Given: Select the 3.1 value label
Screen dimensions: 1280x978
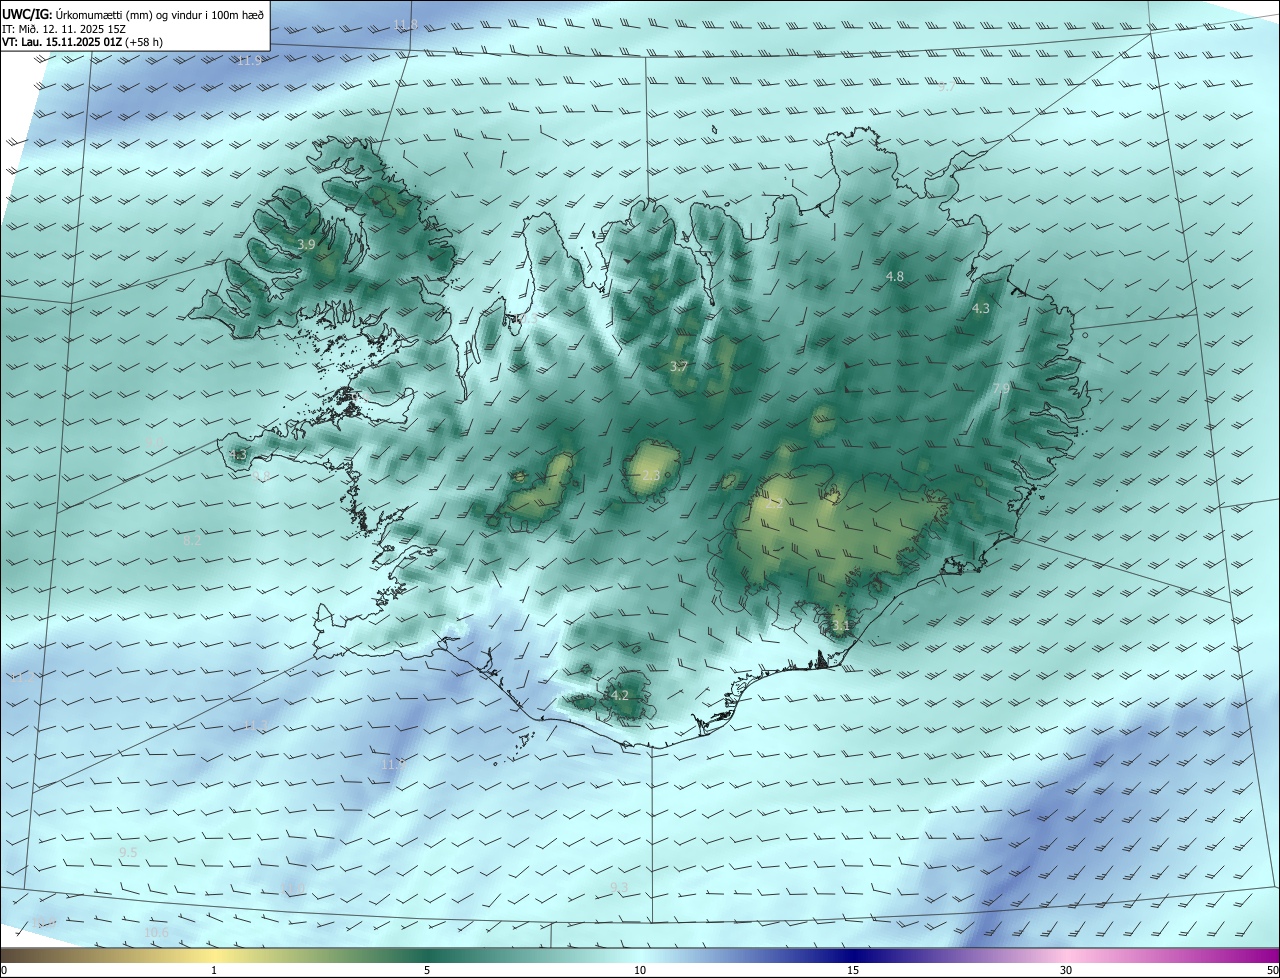Looking at the screenshot, I should (x=840, y=627).
